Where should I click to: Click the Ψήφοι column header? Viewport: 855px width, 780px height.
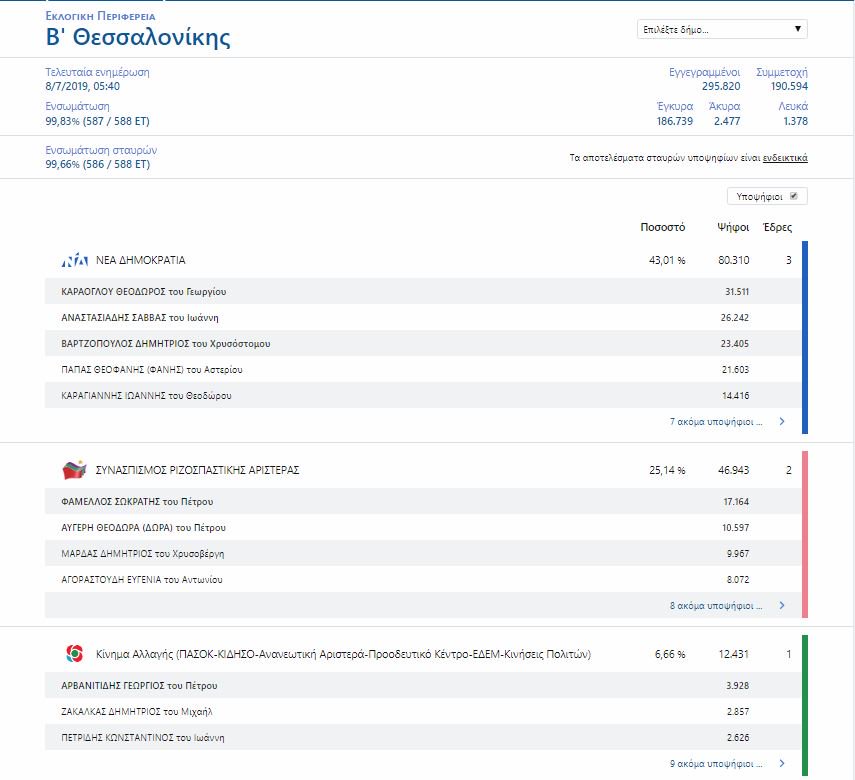pyautogui.click(x=733, y=227)
